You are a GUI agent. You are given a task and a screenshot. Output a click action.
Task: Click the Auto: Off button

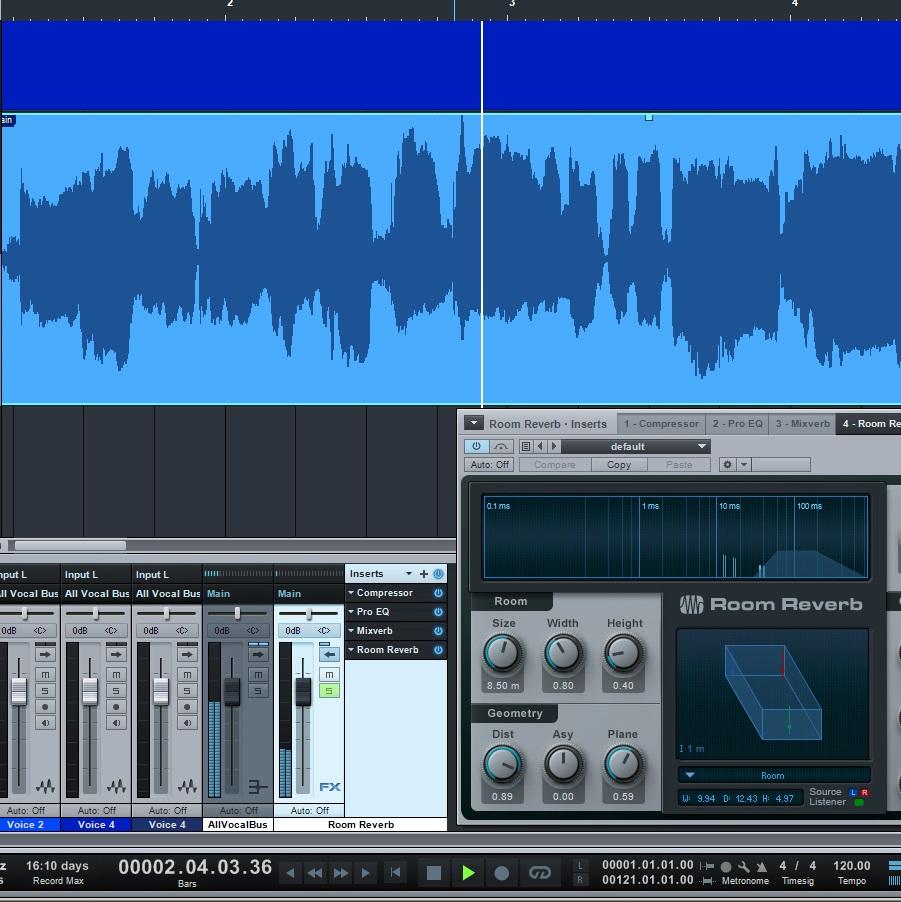point(489,464)
